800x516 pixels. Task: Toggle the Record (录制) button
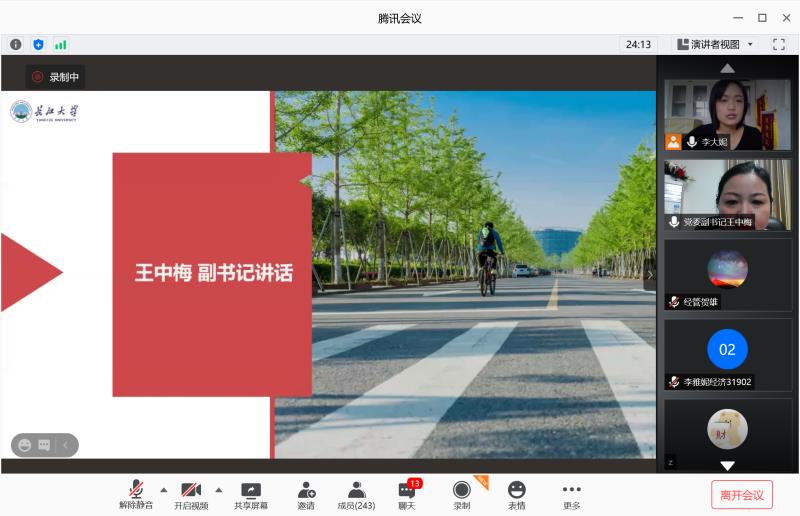pos(461,494)
